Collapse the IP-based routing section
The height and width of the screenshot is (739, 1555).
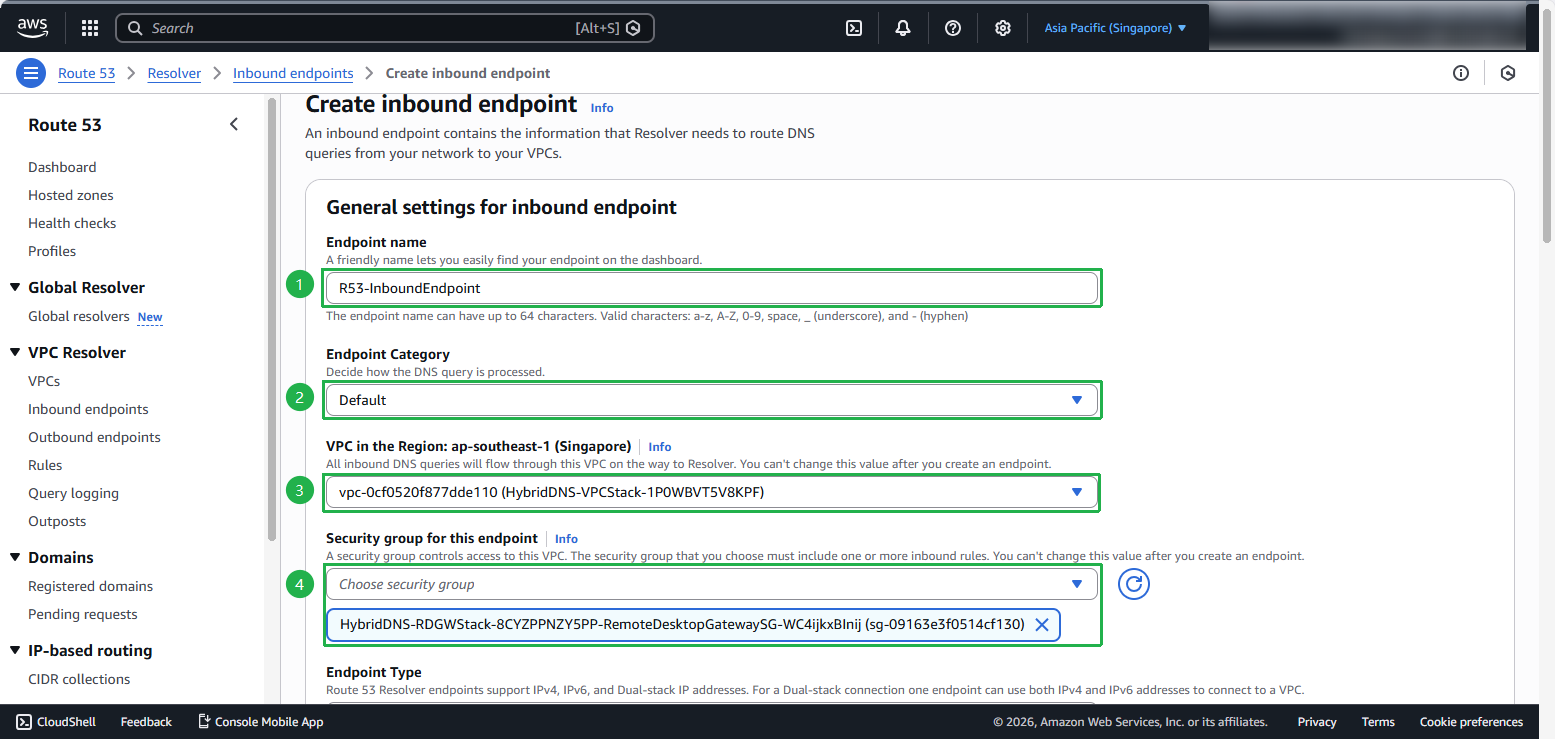coord(15,651)
